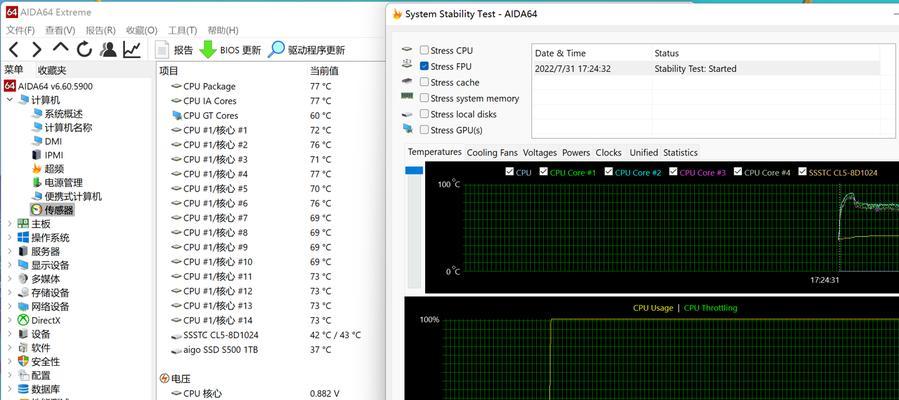Viewport: 899px width, 400px height.
Task: Click the 当前值 column header
Action: click(324, 71)
